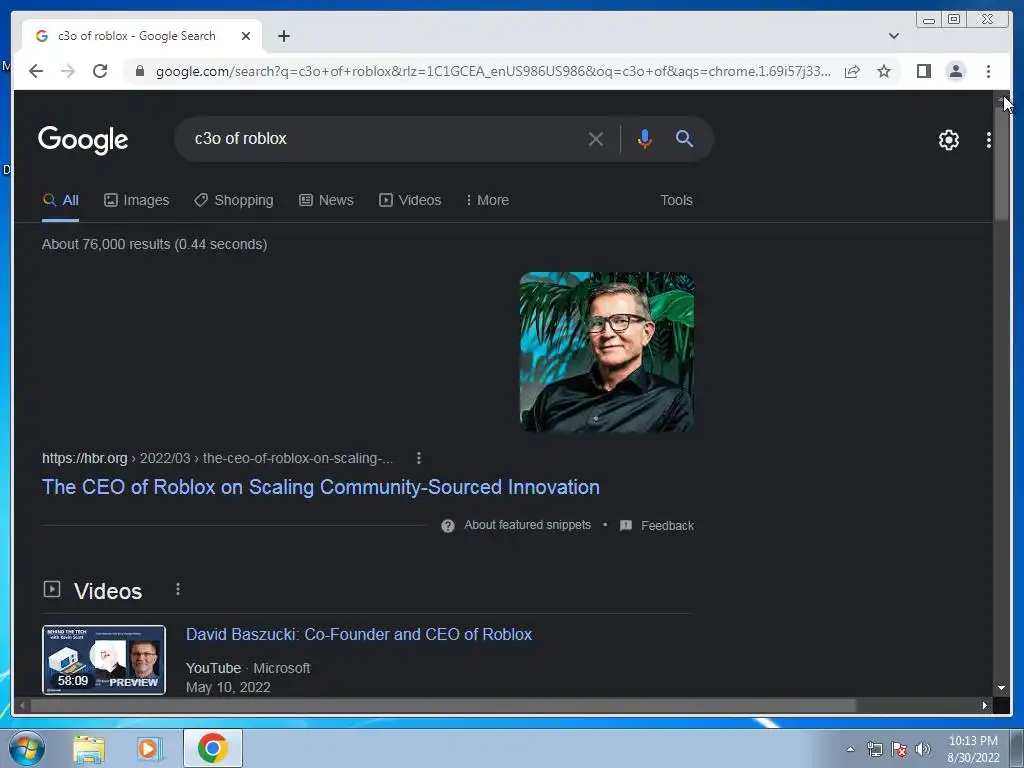
Task: Open the taskbar clock and date
Action: (x=973, y=749)
